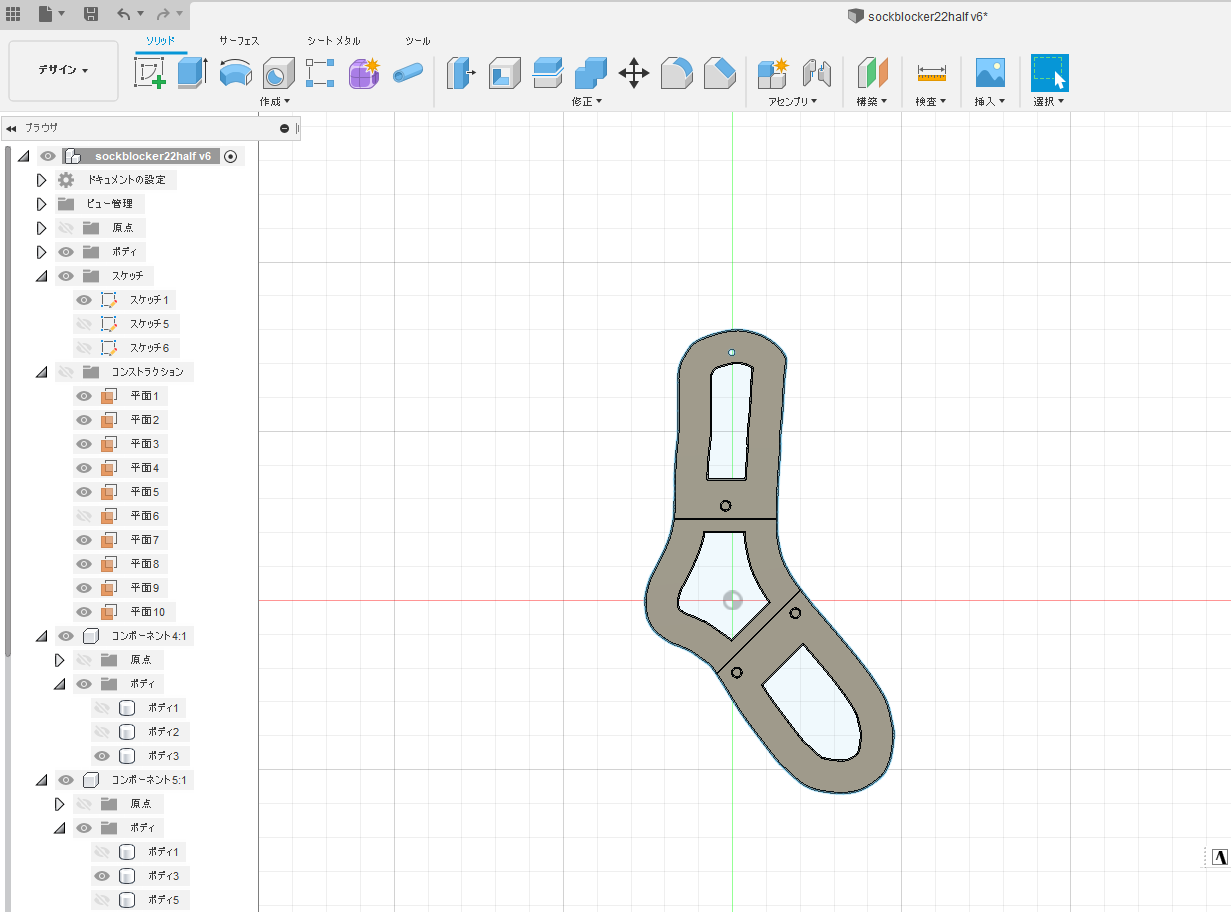Switch to the シート メタル tab
Screen dimensions: 1231x912
[333, 41]
